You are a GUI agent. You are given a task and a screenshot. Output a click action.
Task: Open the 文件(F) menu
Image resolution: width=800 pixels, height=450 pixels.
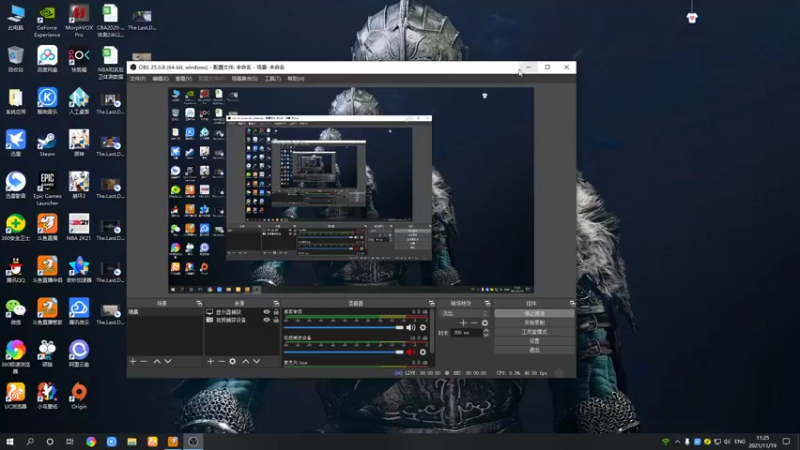[138, 79]
